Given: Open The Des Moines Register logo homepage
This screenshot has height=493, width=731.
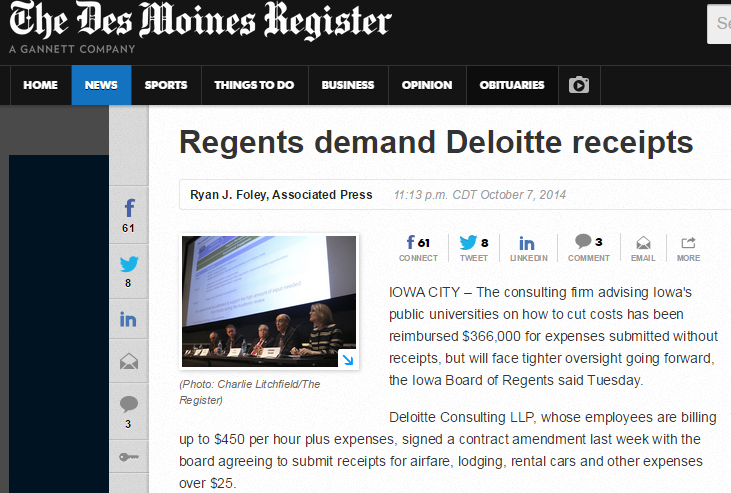Looking at the screenshot, I should pos(200,21).
